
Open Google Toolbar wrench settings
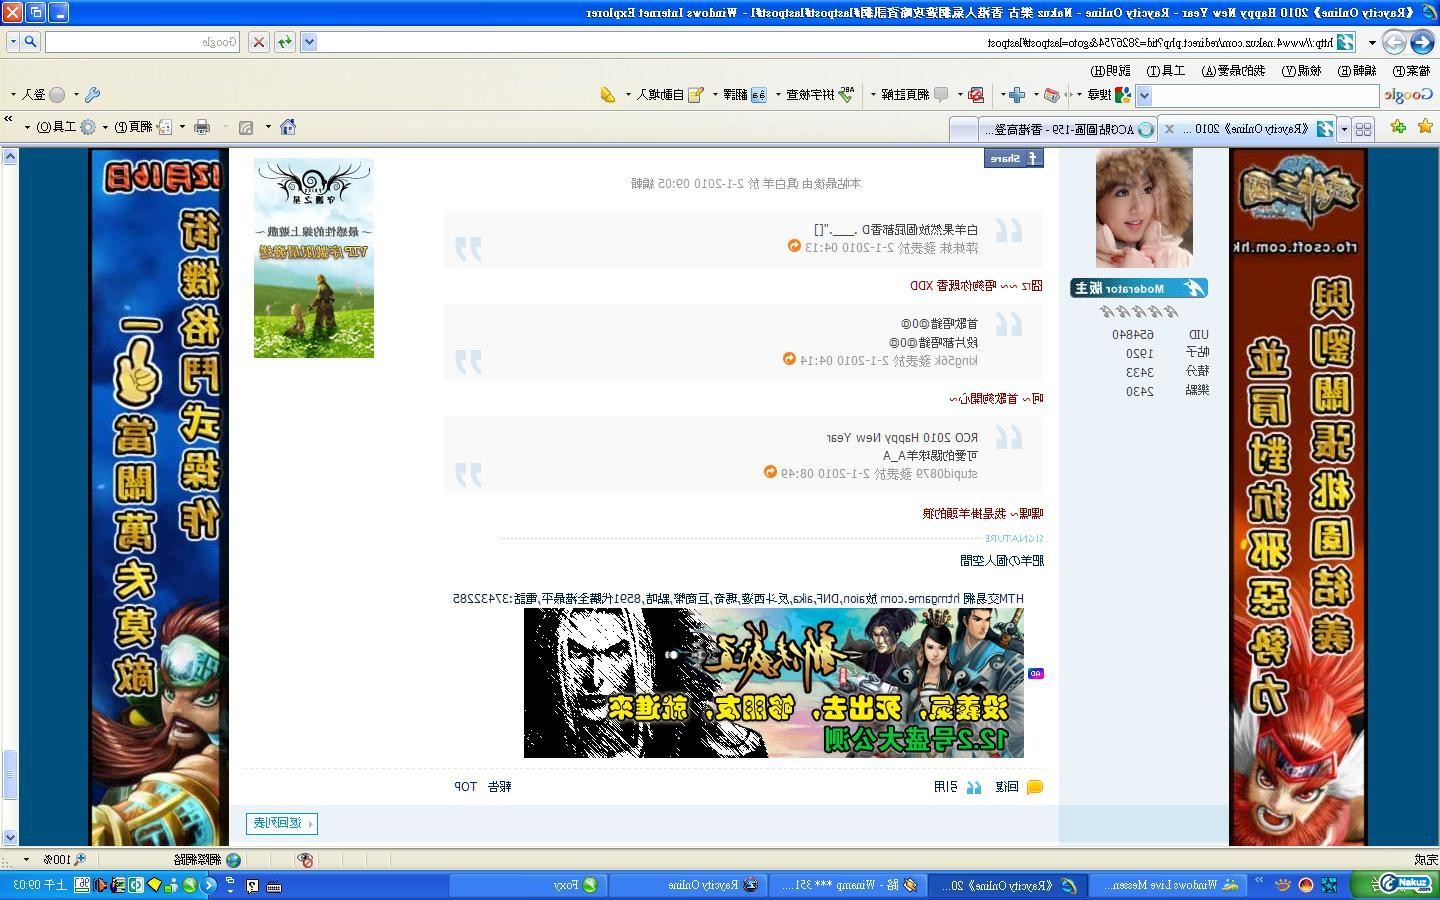point(92,95)
